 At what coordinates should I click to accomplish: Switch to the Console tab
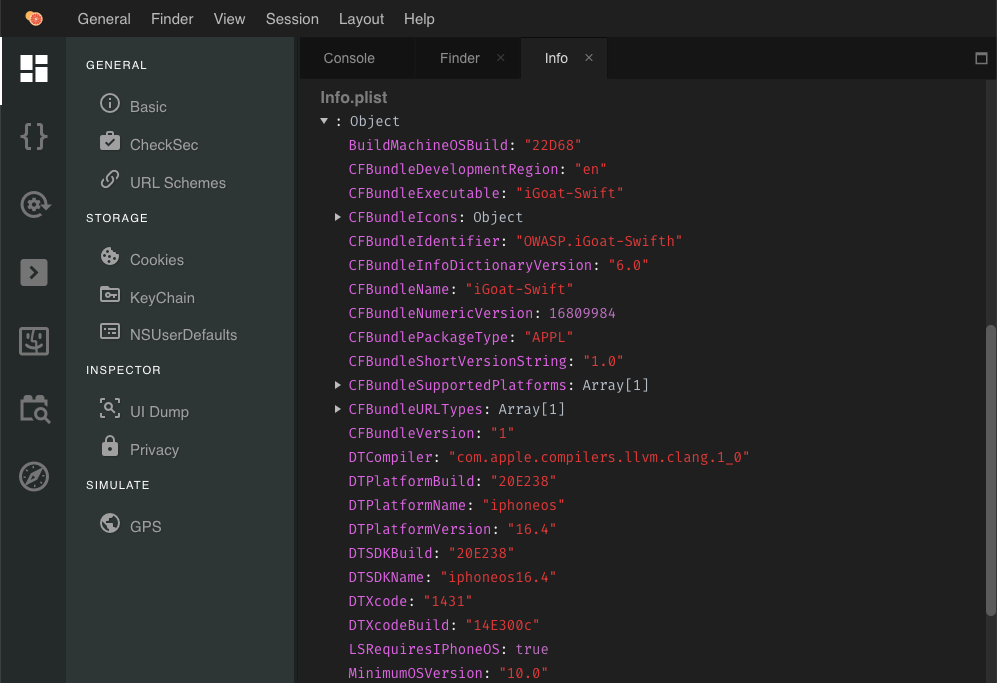[349, 58]
